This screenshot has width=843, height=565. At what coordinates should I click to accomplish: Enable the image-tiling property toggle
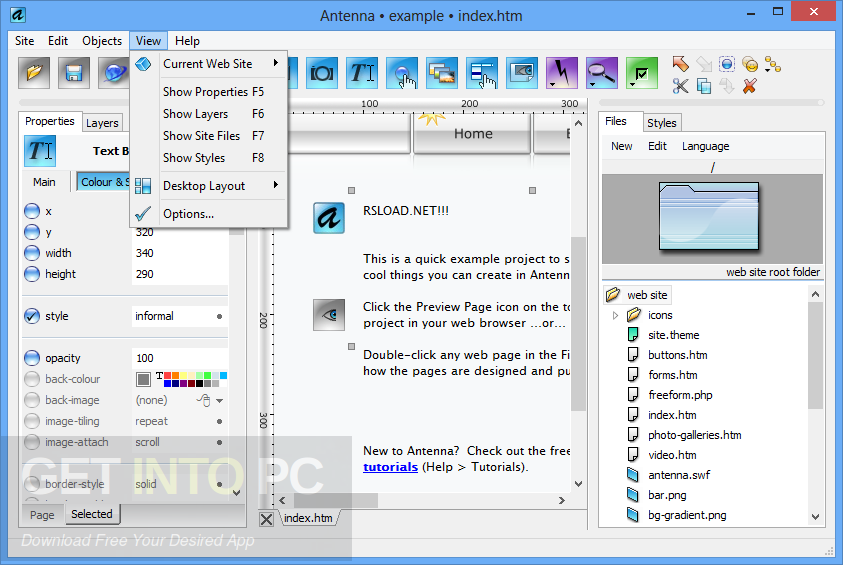32,421
